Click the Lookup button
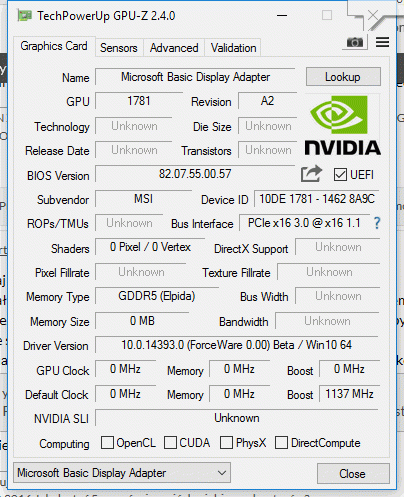 click(343, 77)
